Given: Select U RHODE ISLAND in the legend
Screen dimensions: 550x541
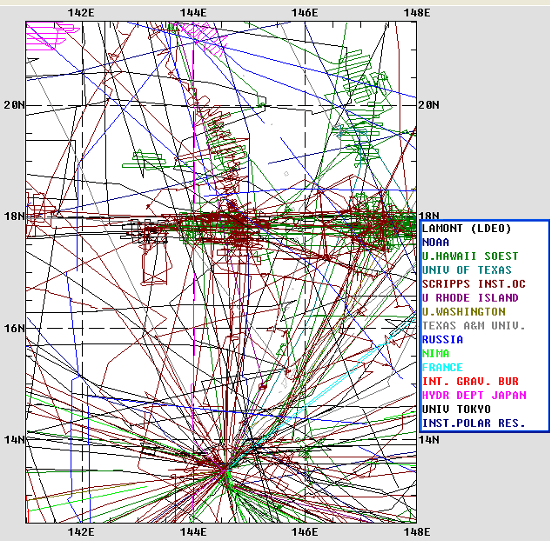Looking at the screenshot, I should [470, 298].
